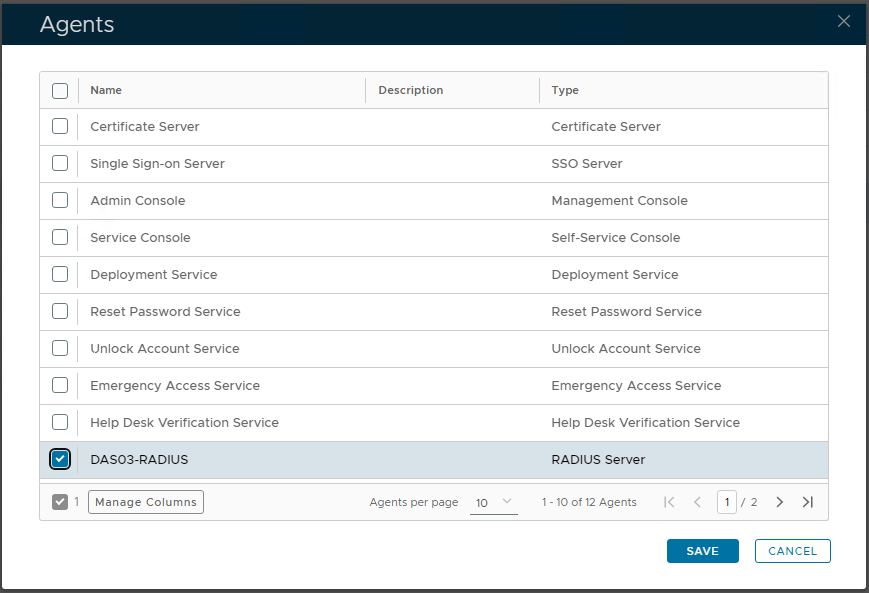Viewport: 869px width, 593px height.
Task: Click the current page number field
Action: pos(726,502)
